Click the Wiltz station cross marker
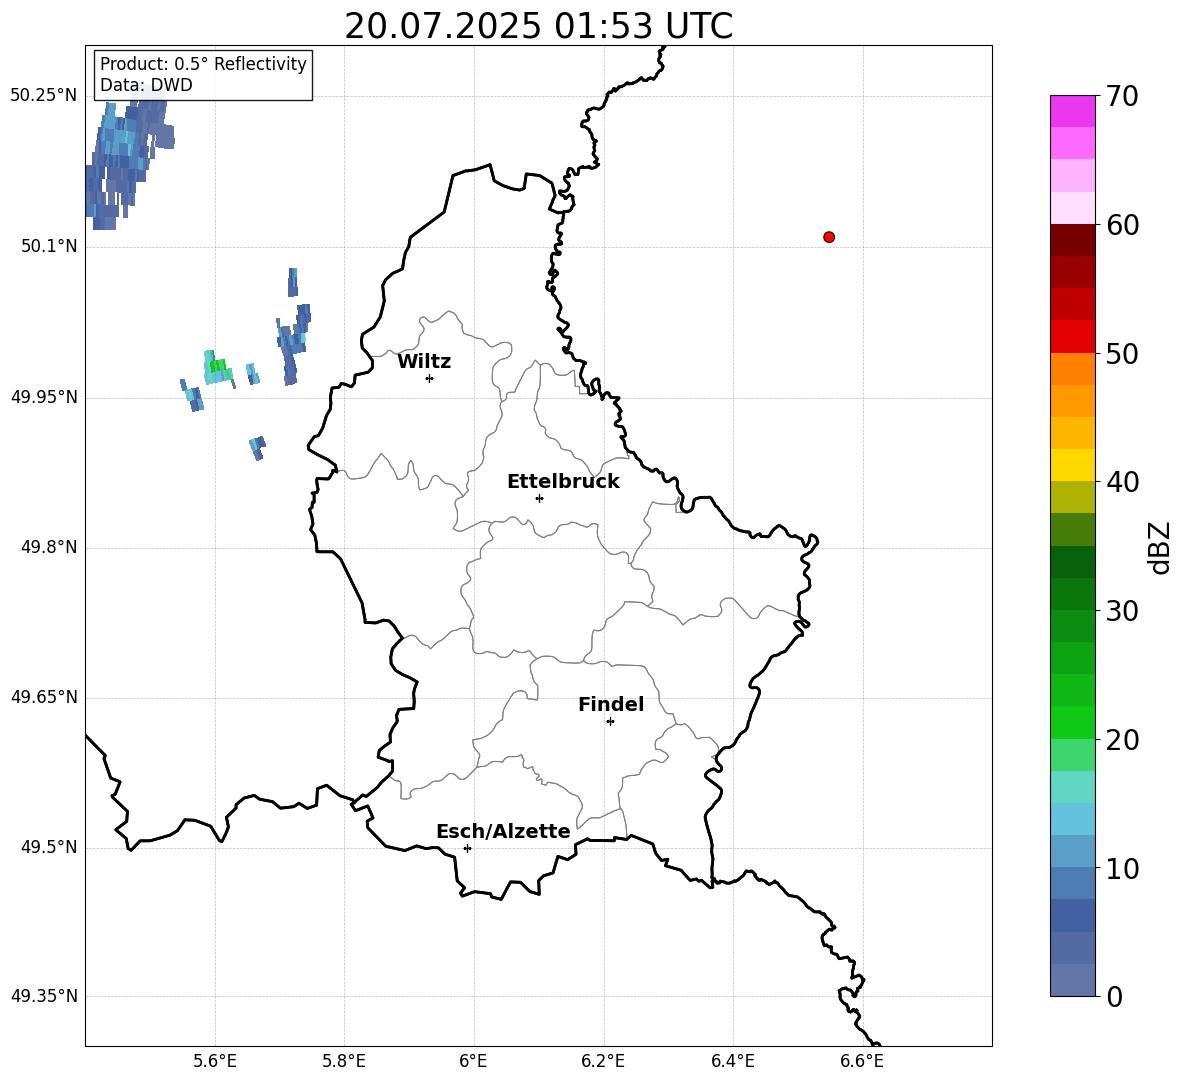Screen dimensions: 1184x1081 click(430, 379)
